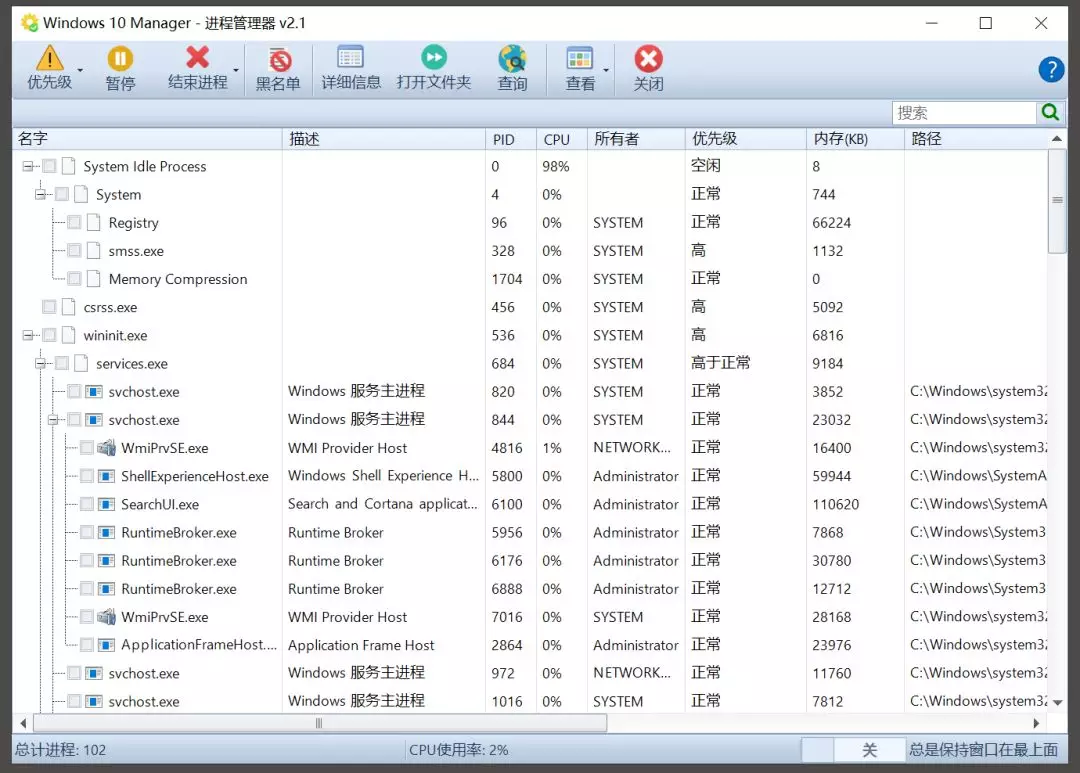The image size is (1080, 773).
Task: Check the SearchUI.exe checkbox
Action: click(87, 504)
